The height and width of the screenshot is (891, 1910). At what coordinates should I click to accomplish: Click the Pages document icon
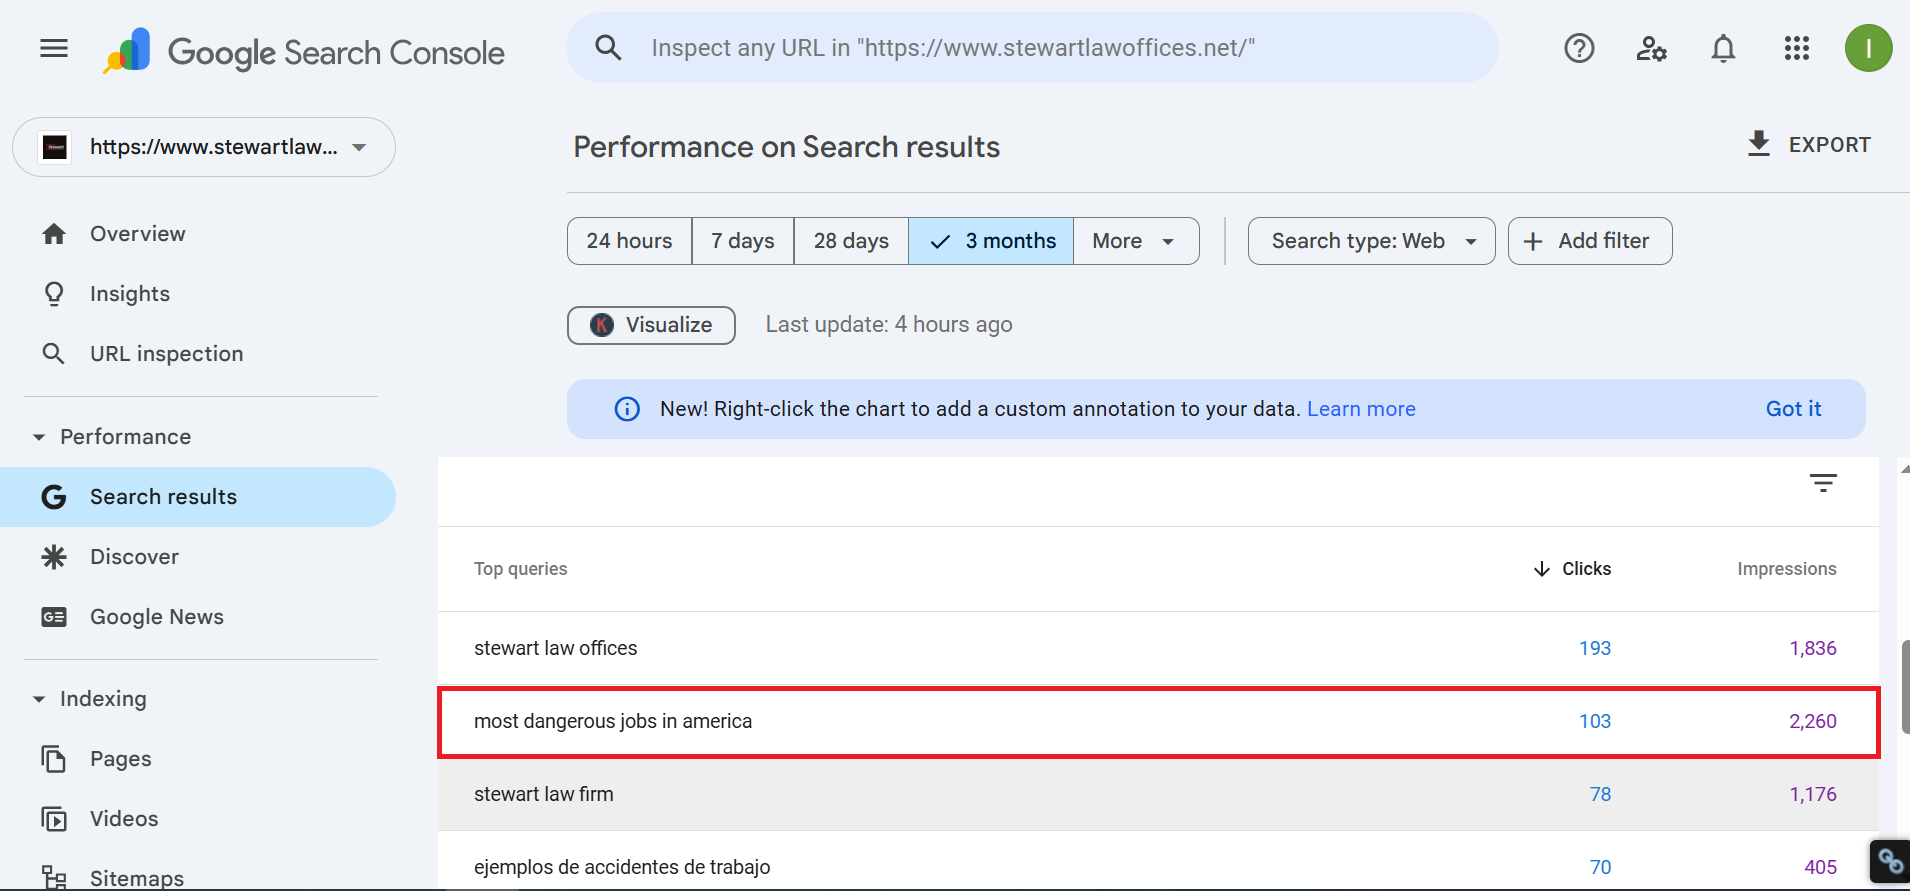pyautogui.click(x=54, y=759)
